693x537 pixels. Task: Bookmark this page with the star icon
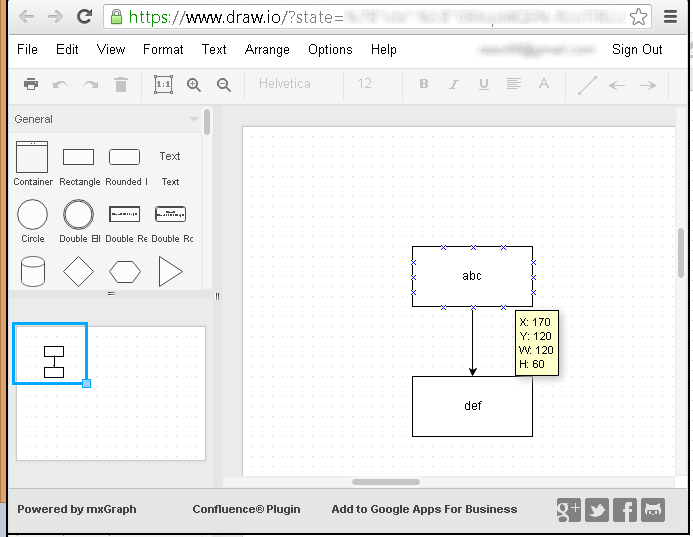tap(637, 17)
